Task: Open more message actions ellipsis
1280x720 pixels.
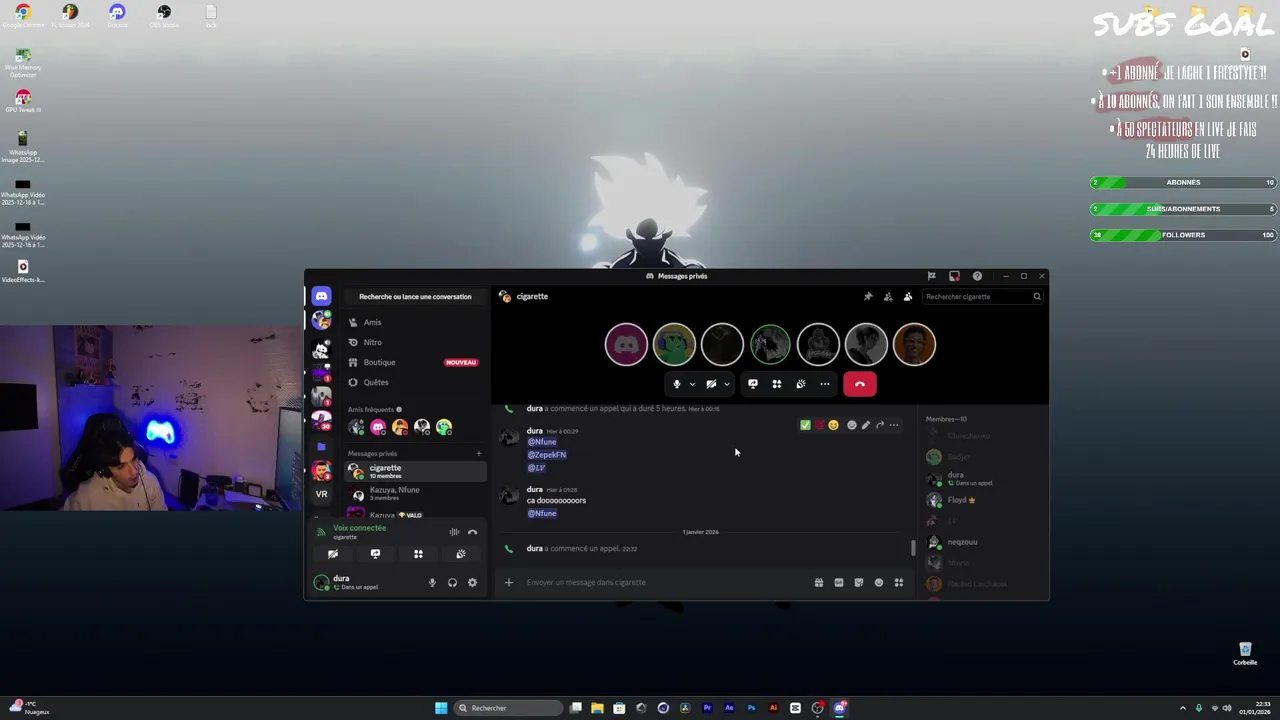Action: [894, 425]
